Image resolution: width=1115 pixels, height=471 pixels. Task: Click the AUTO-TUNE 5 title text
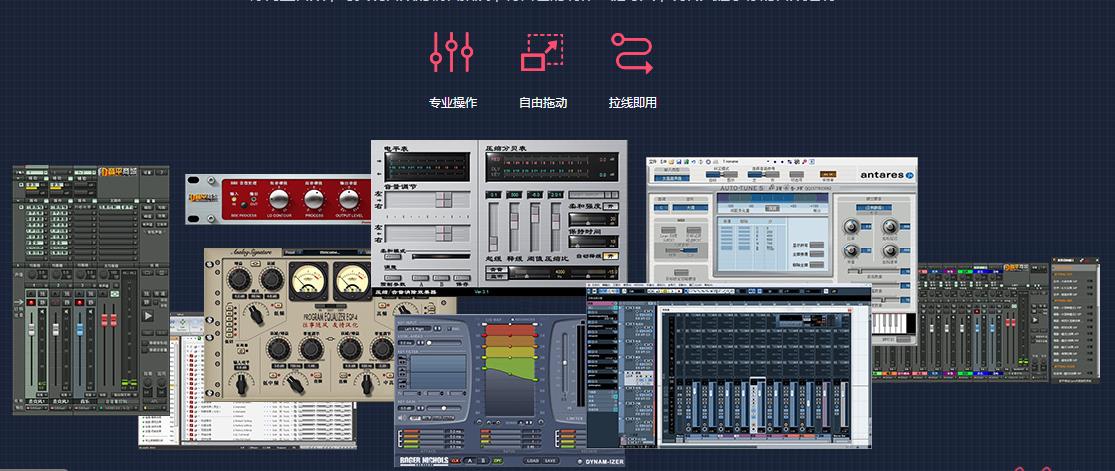point(744,189)
